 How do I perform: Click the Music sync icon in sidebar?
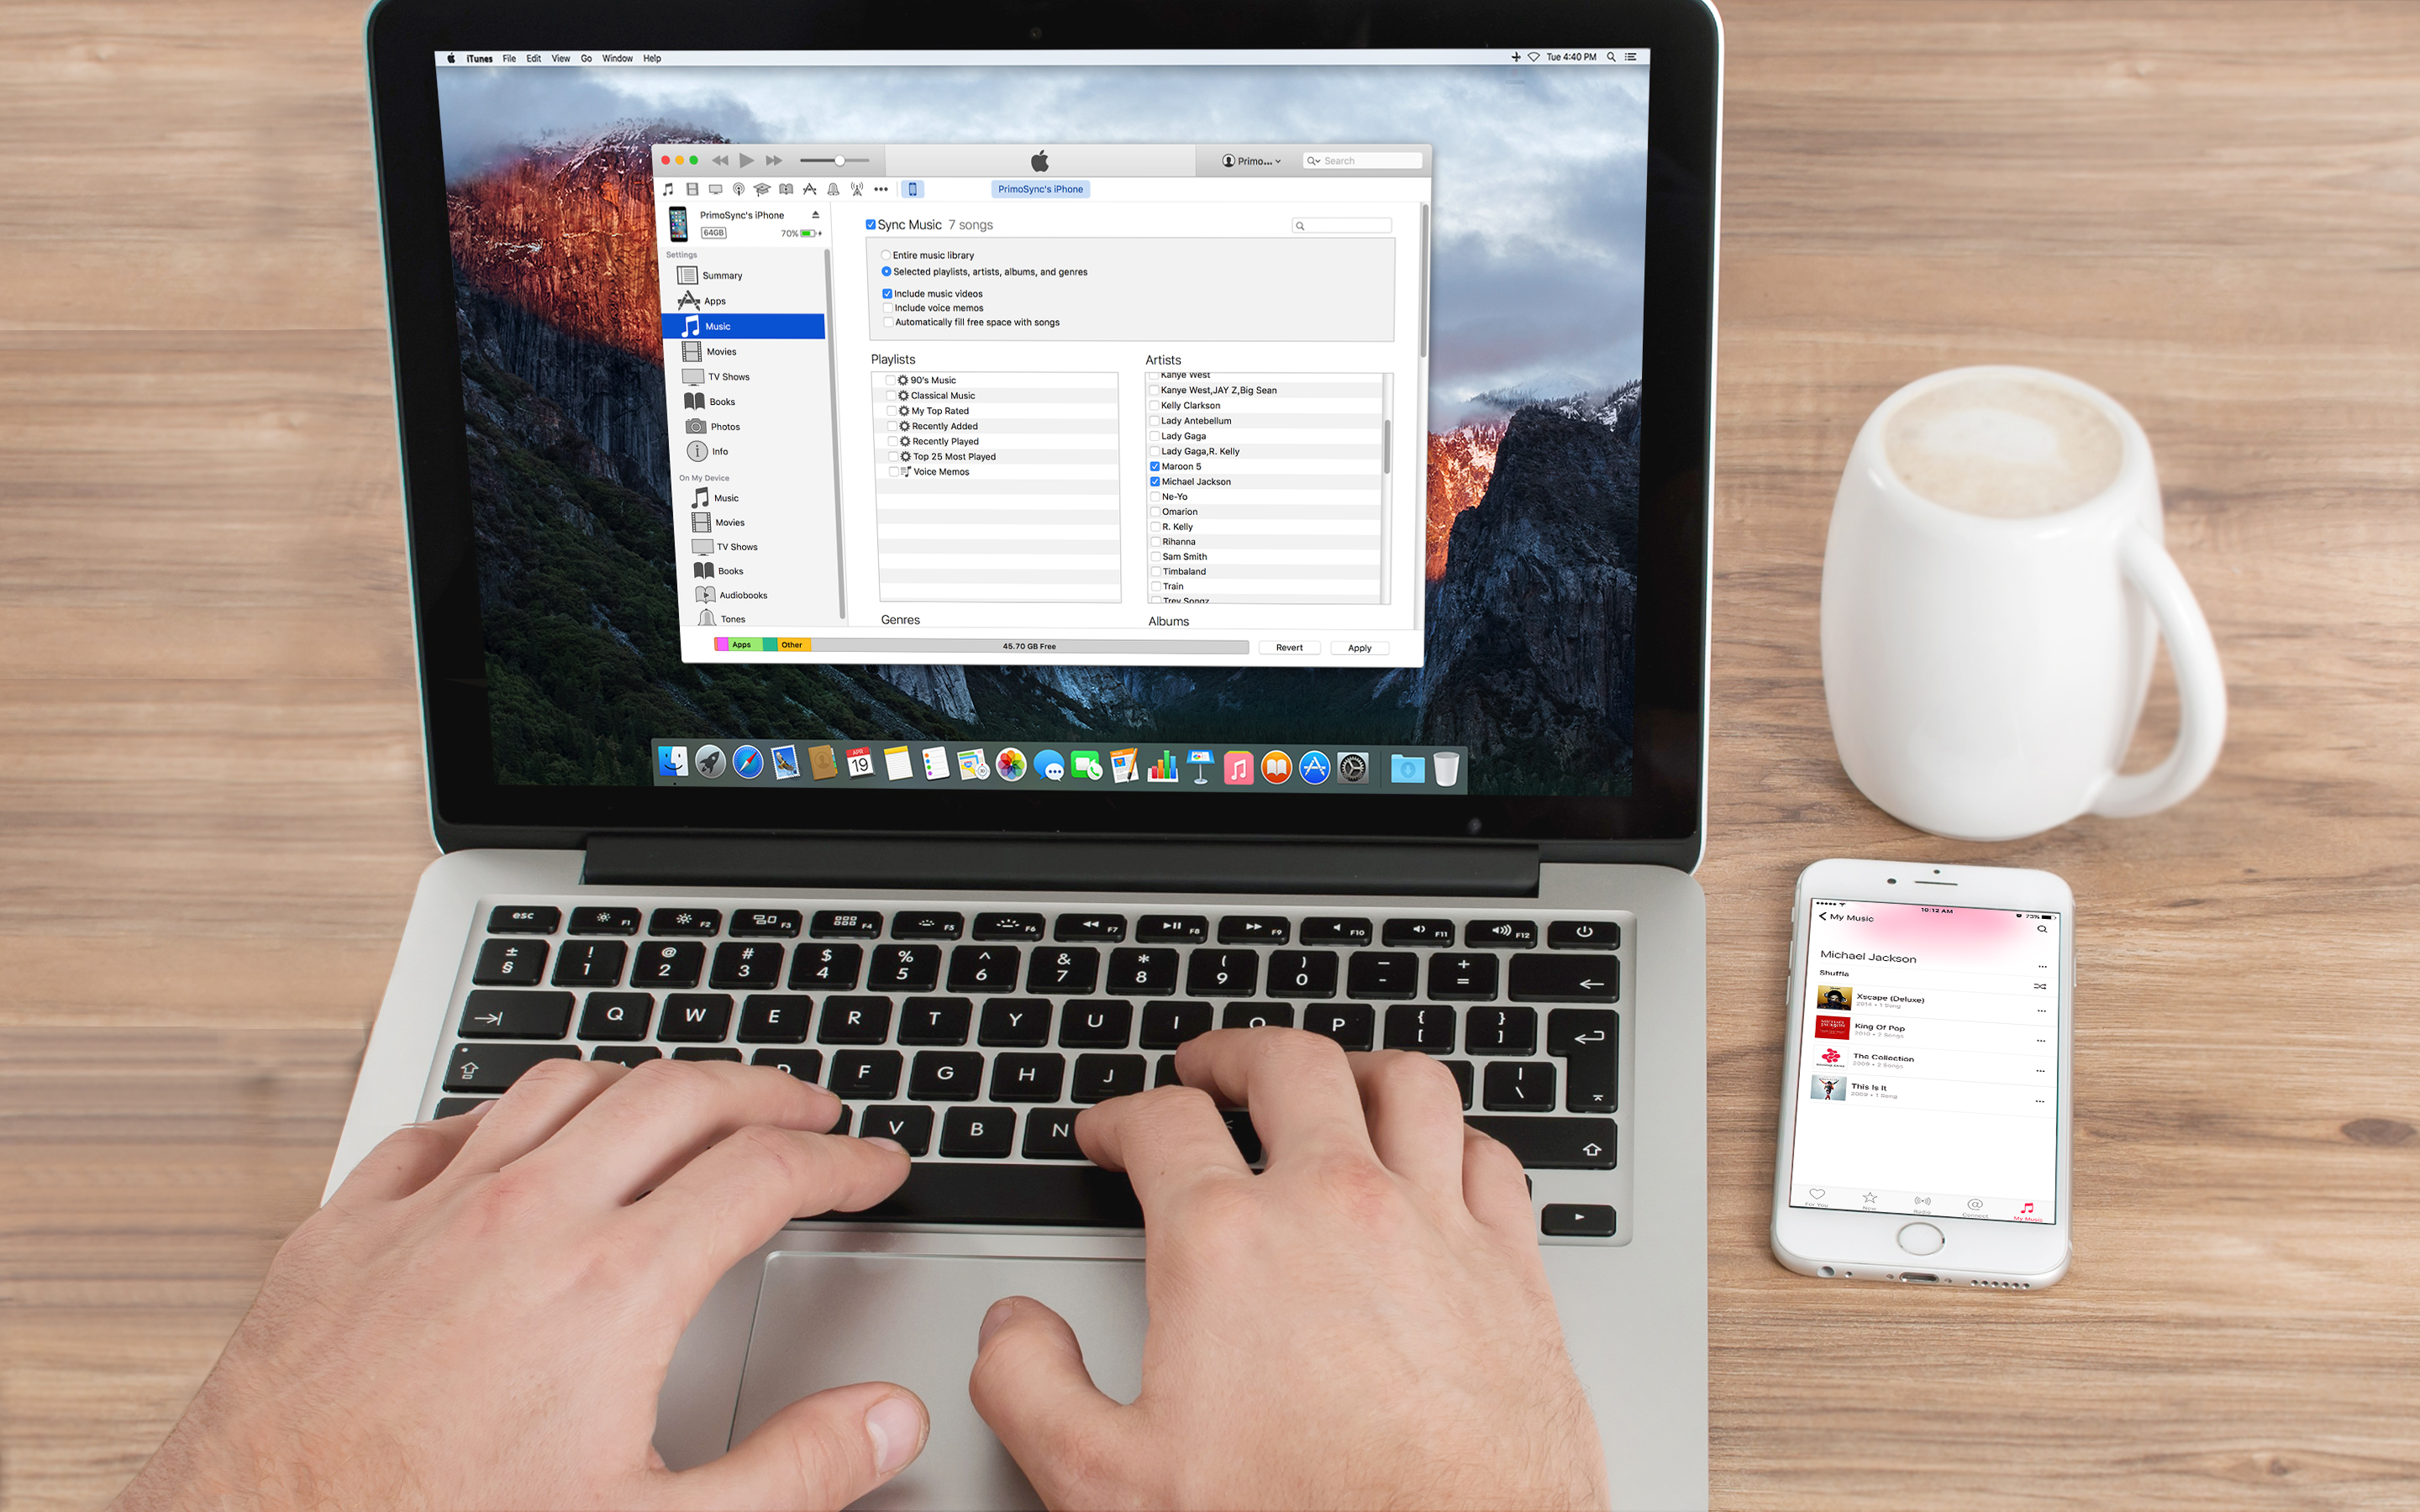(x=719, y=326)
